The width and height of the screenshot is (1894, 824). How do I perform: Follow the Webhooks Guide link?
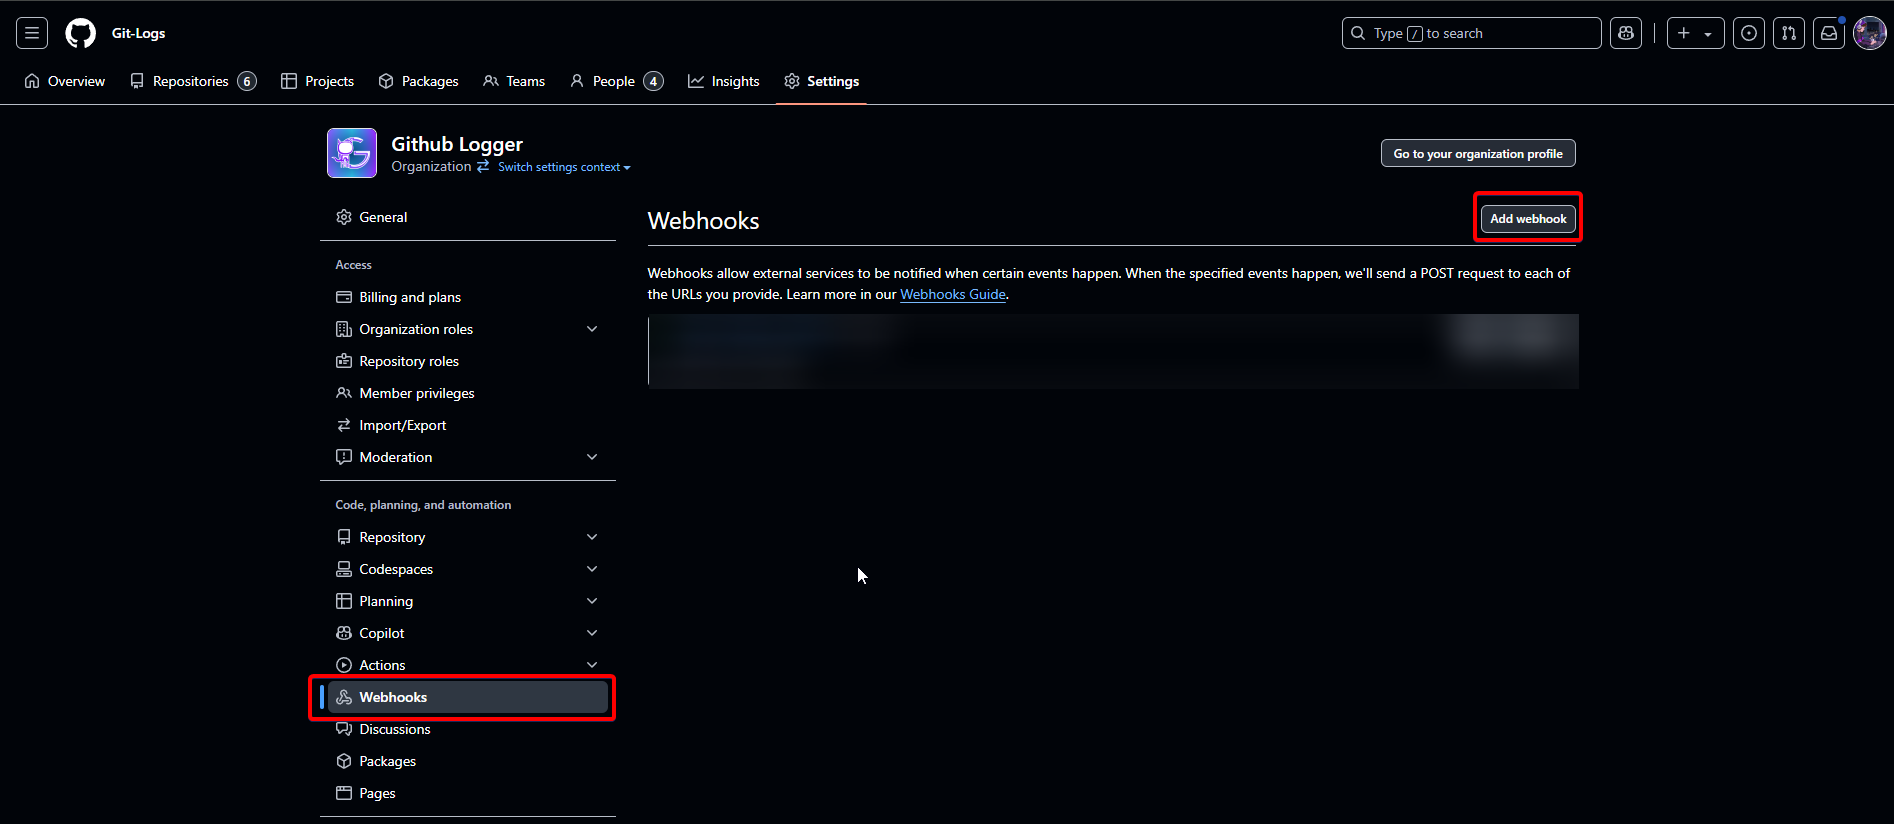click(x=952, y=294)
